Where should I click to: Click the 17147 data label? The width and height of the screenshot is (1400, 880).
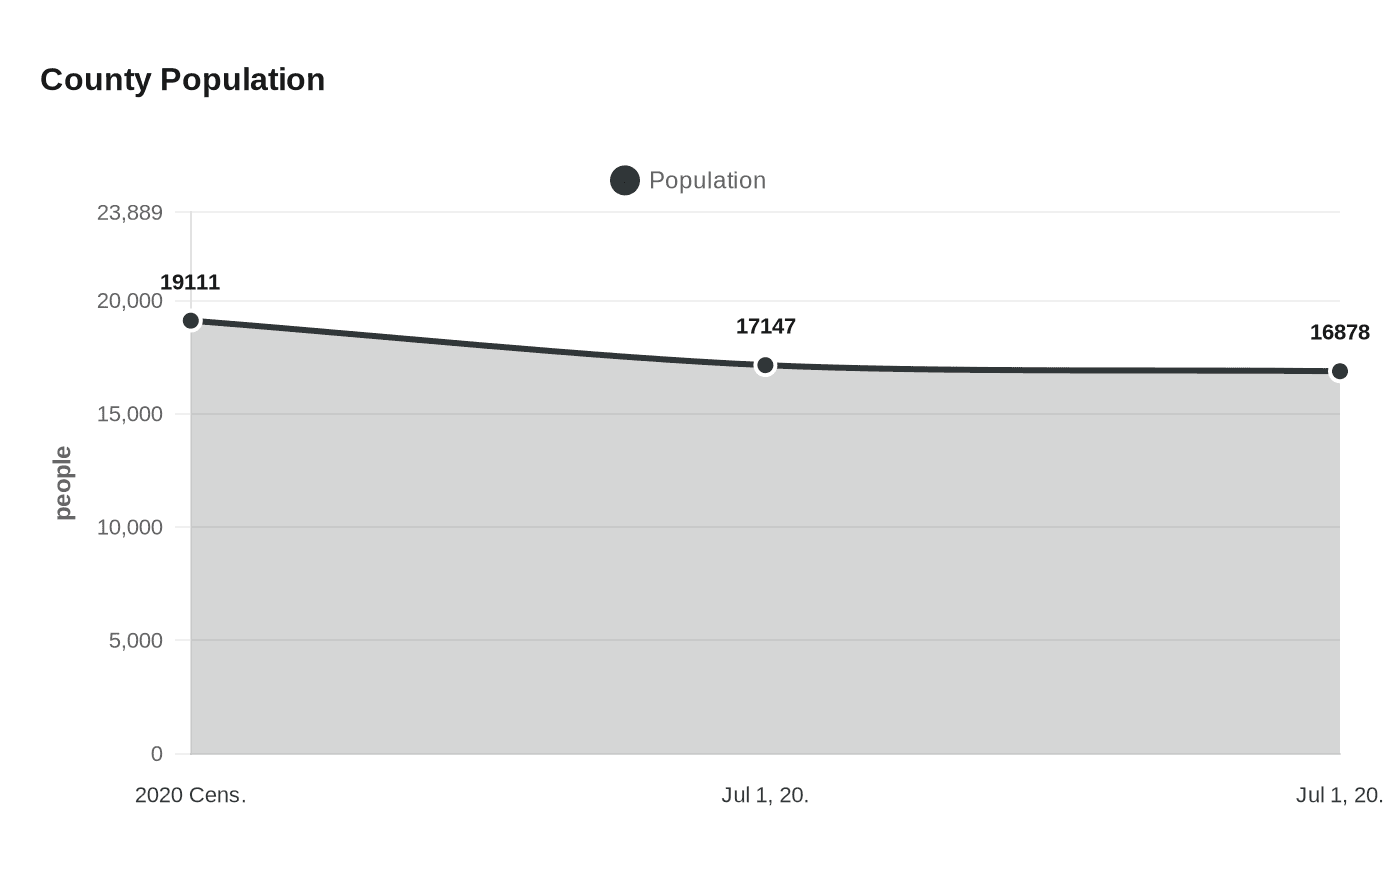(x=766, y=327)
